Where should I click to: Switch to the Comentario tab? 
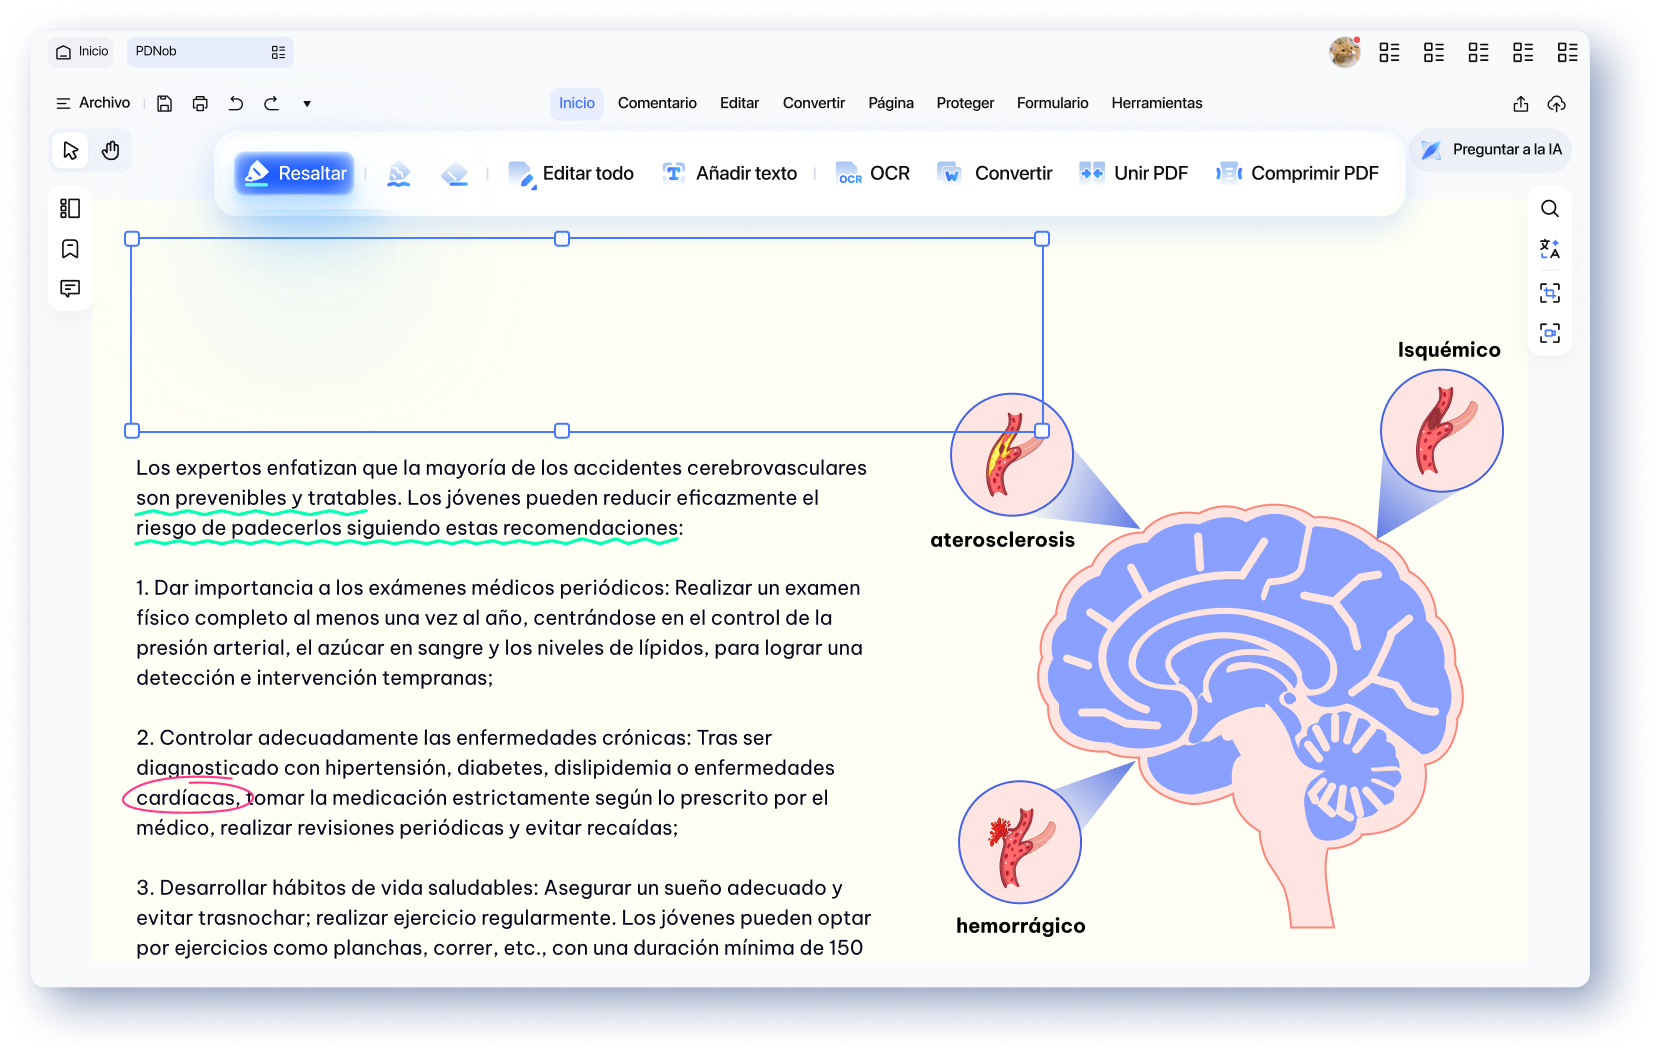[657, 103]
